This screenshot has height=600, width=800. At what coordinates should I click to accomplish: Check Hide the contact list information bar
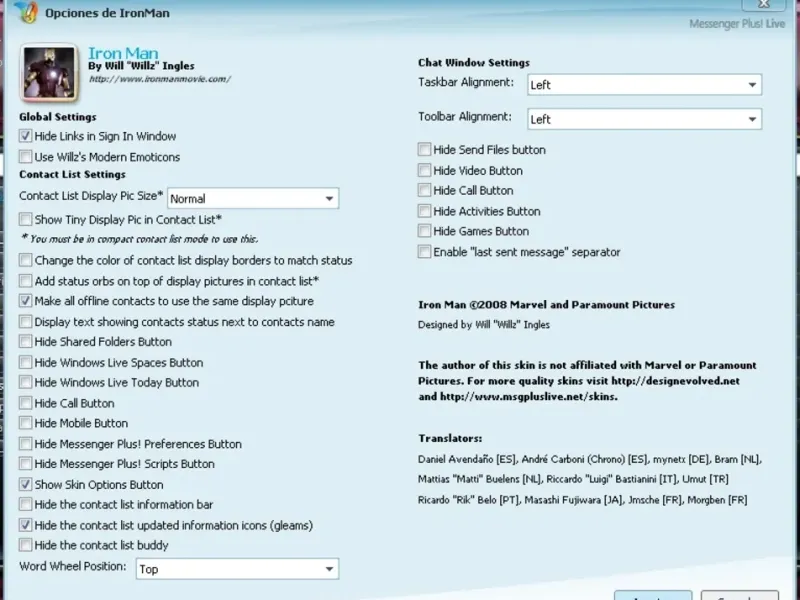click(x=25, y=504)
